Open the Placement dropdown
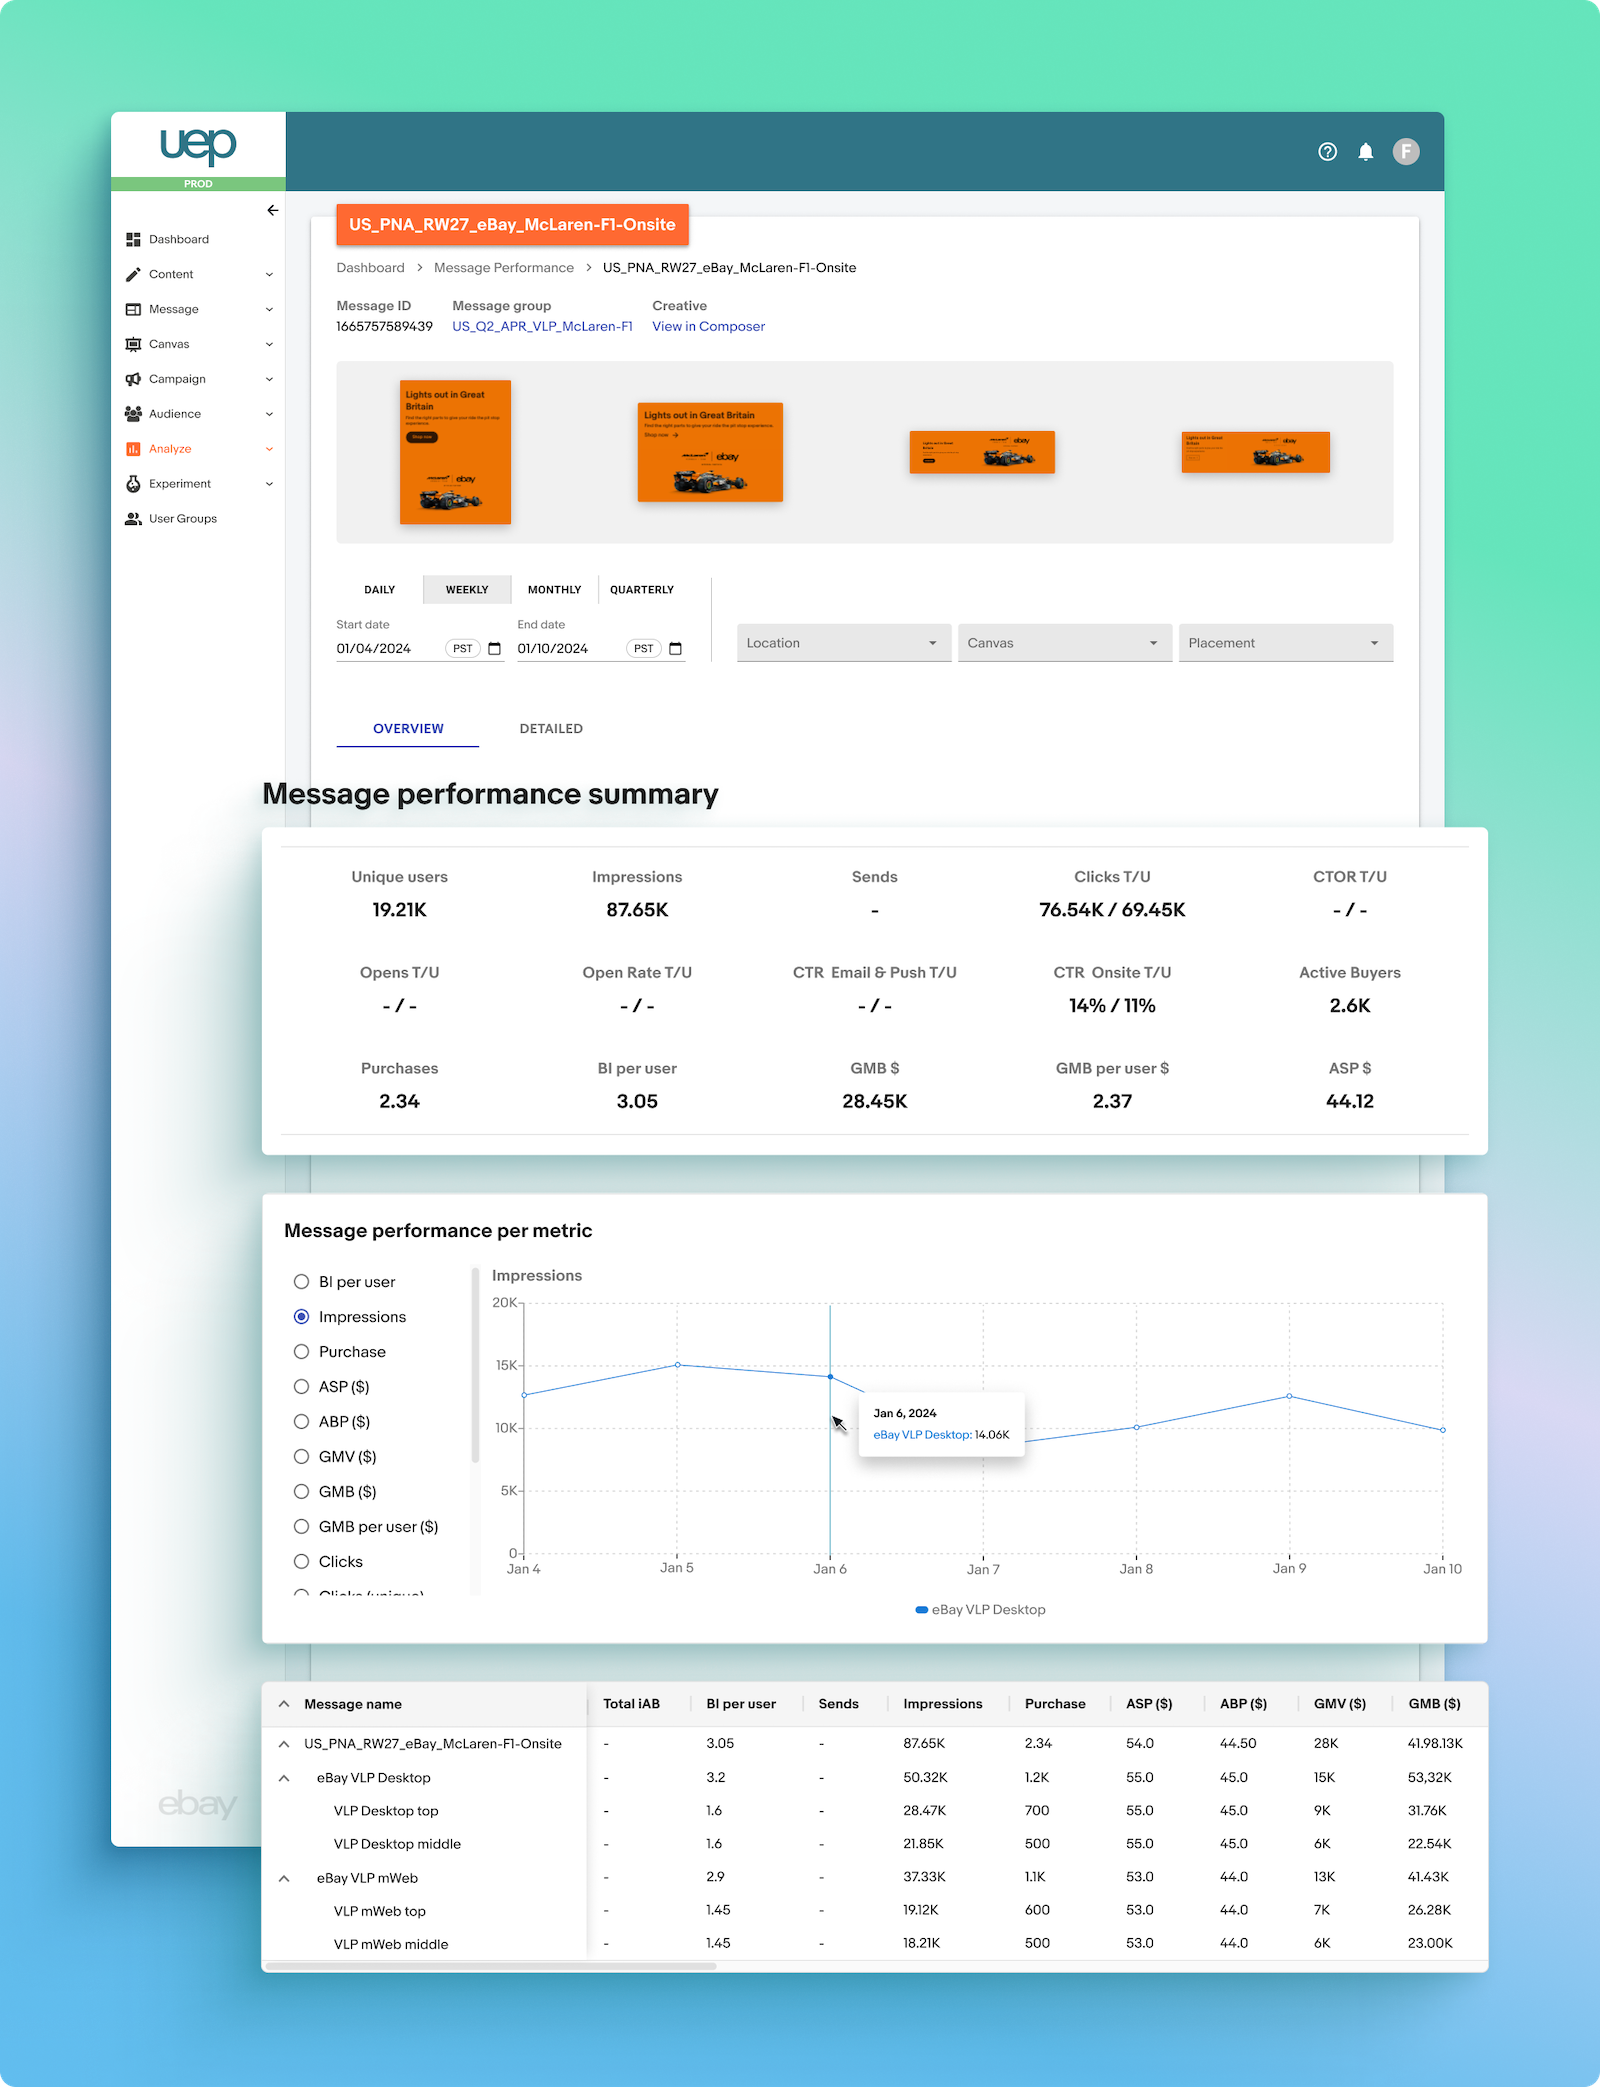Screen dimensions: 1600x2087 [1285, 643]
